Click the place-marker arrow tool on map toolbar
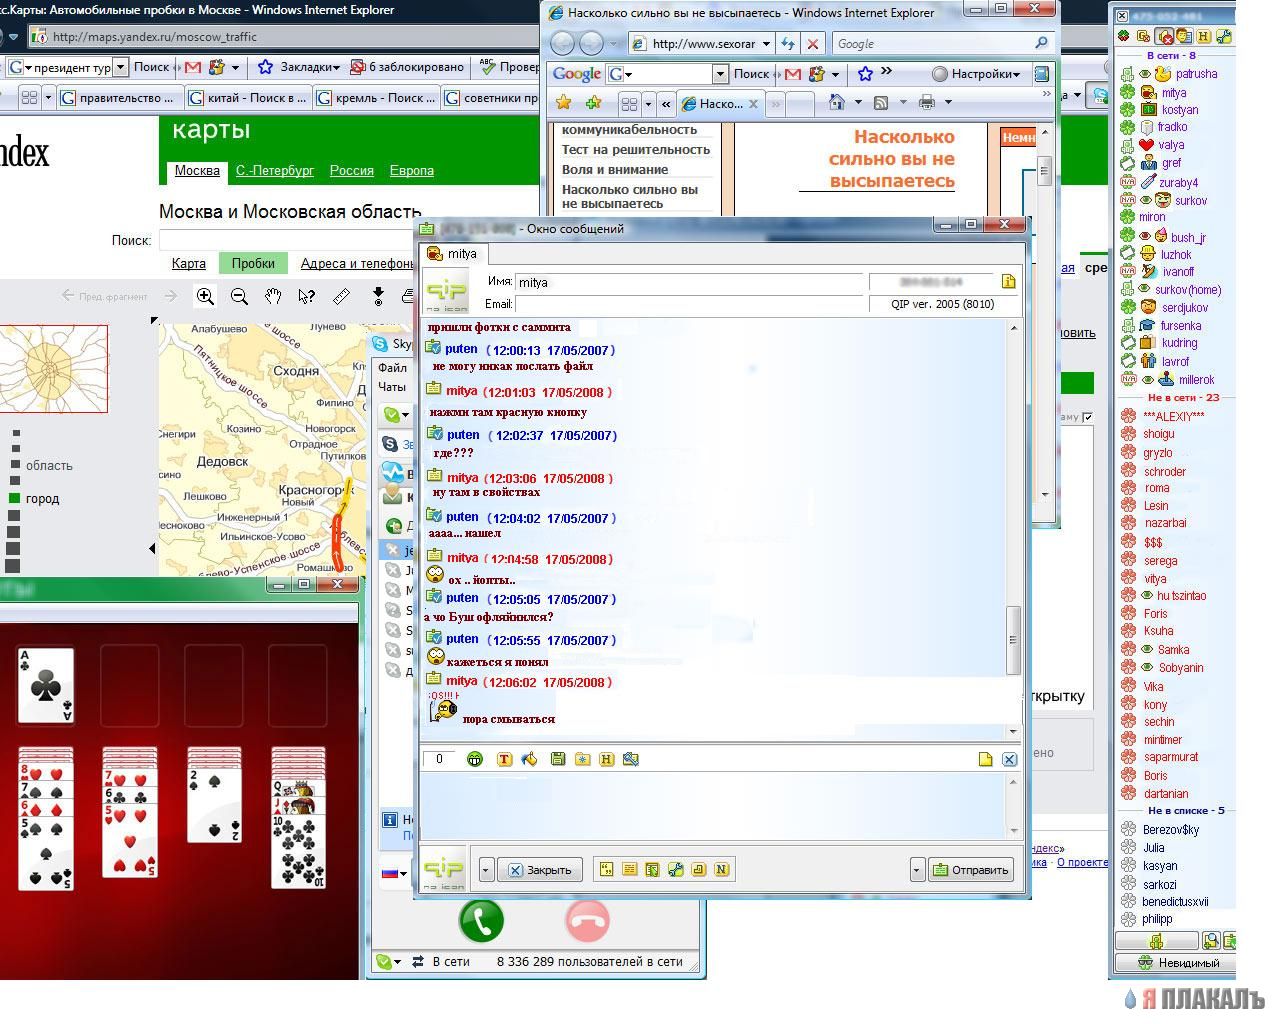Viewport: 1280px width, 1024px height. point(378,296)
